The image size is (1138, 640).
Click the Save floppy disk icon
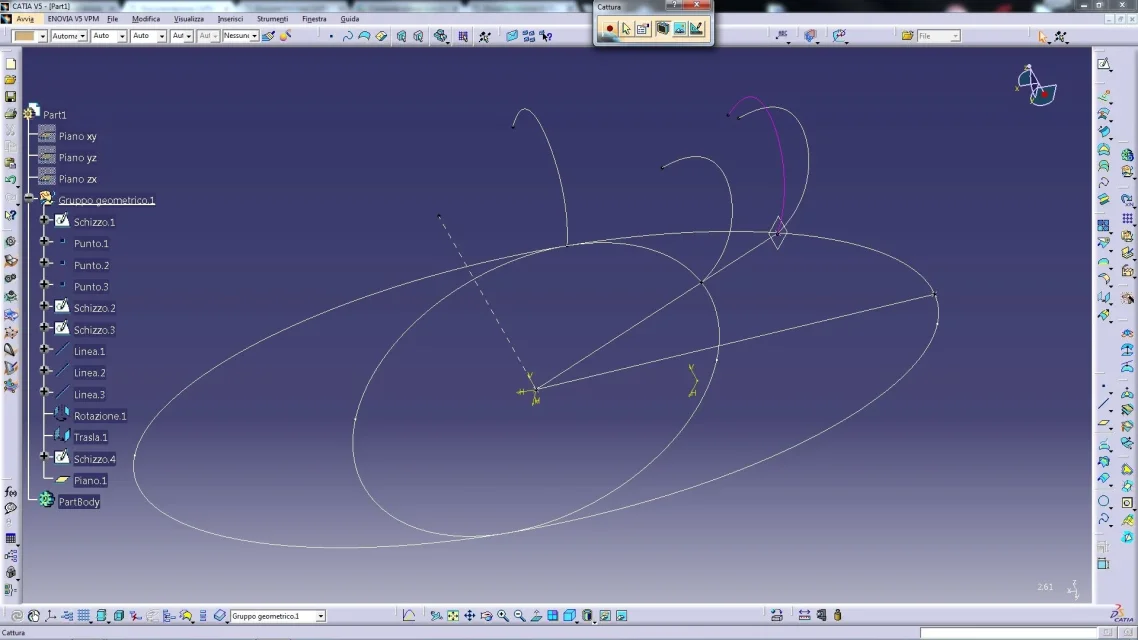[x=11, y=97]
